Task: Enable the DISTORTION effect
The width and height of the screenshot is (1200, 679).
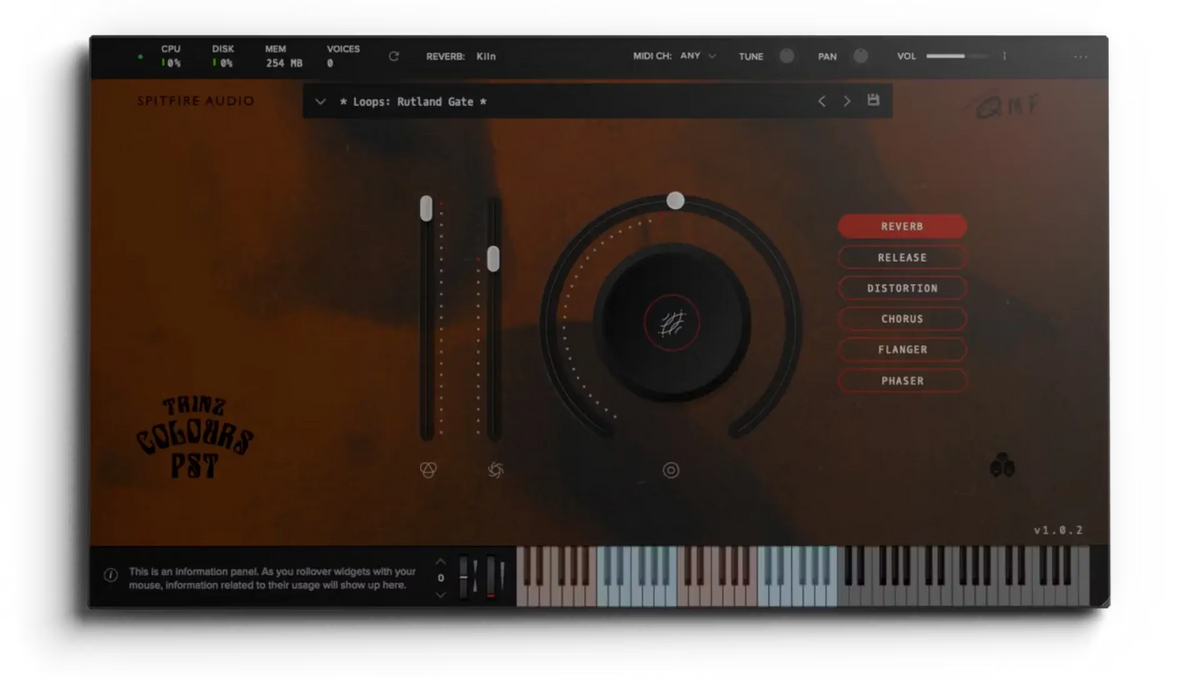Action: pyautogui.click(x=902, y=288)
